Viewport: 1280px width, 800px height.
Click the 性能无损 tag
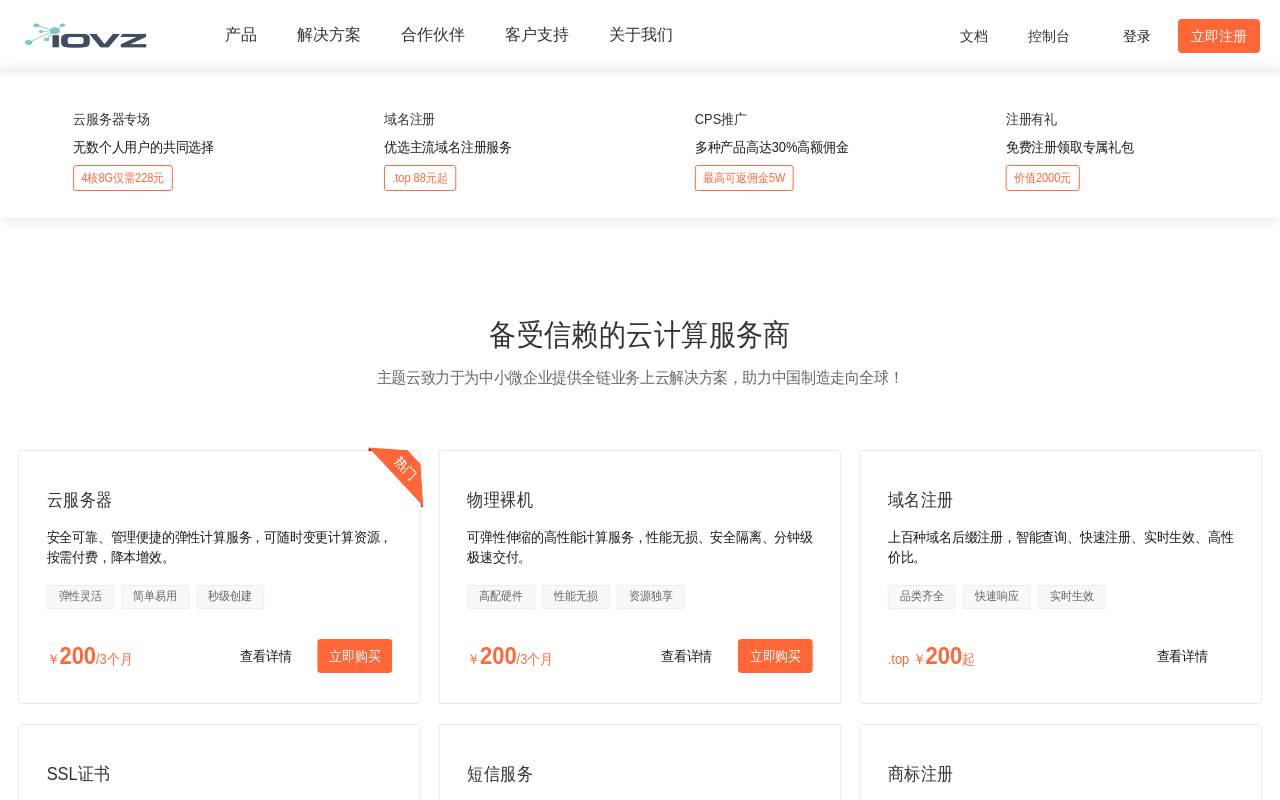click(576, 597)
